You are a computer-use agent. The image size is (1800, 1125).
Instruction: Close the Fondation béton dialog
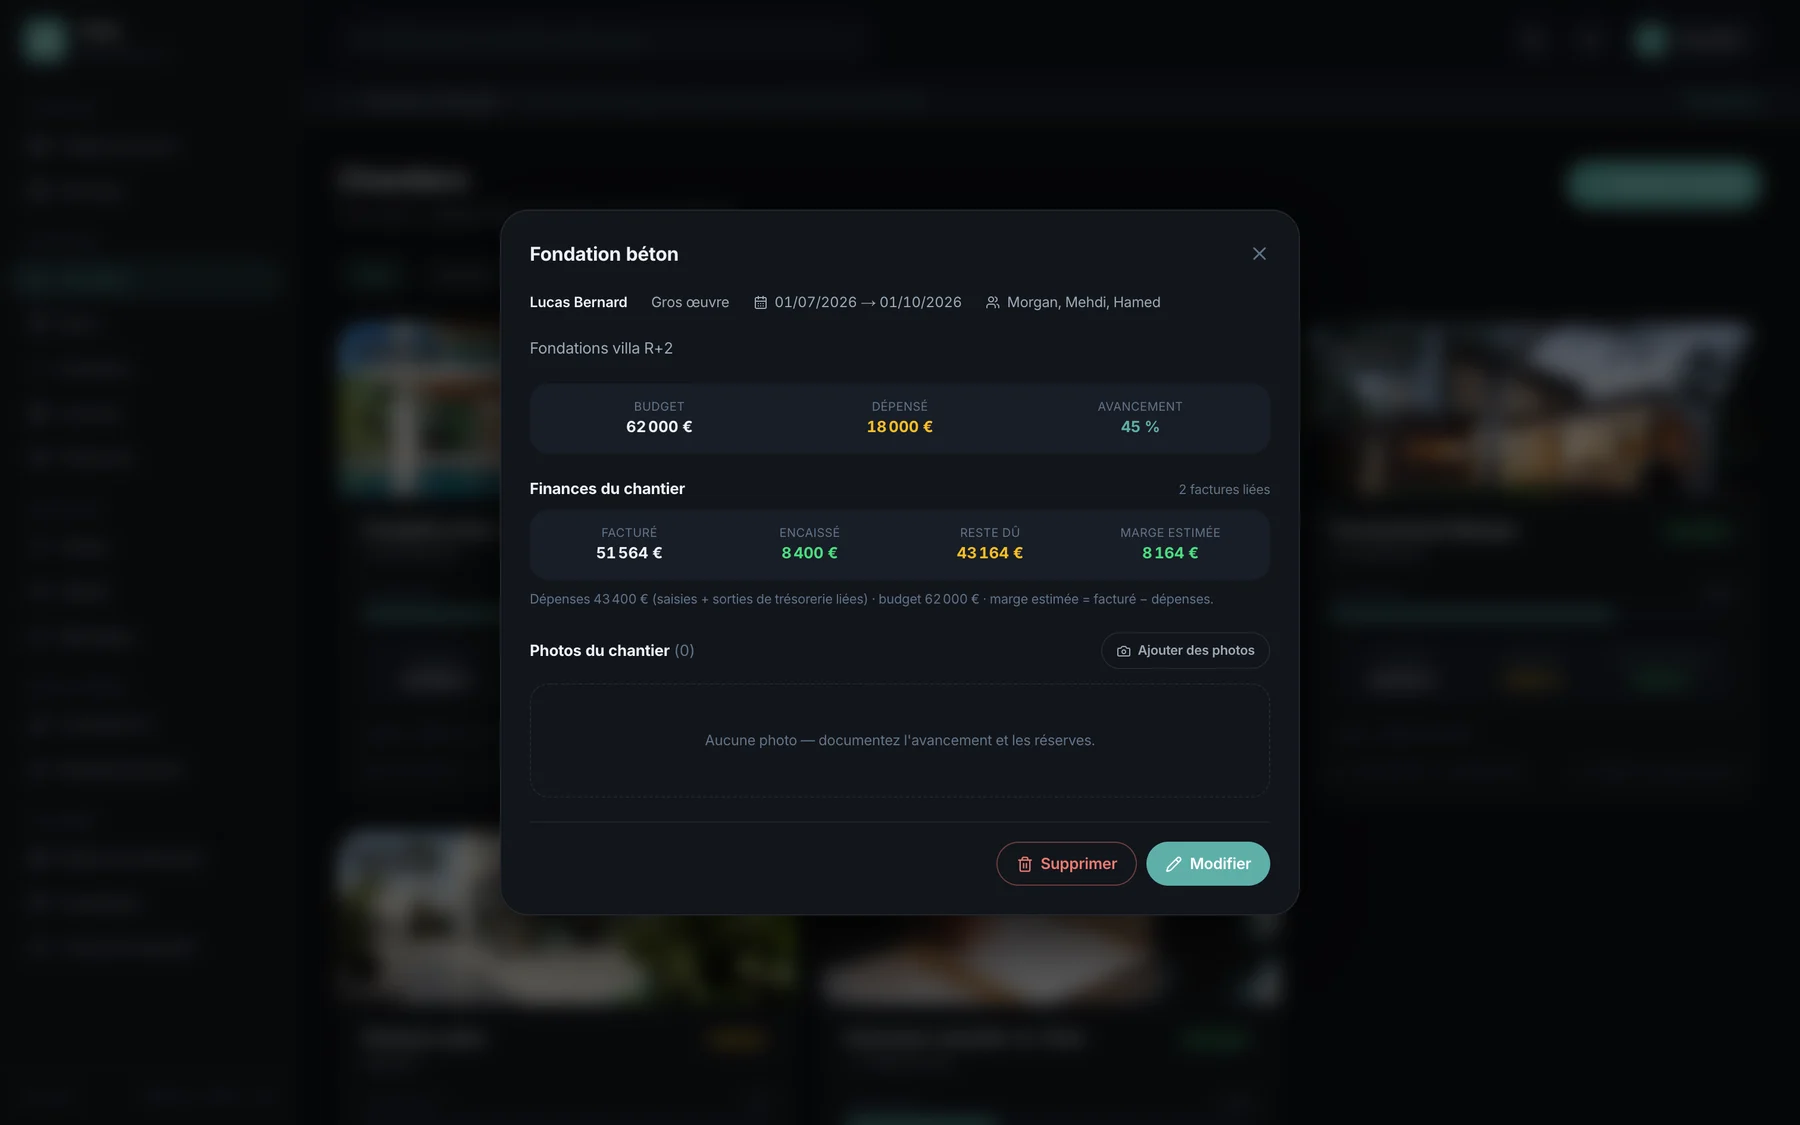(1259, 254)
